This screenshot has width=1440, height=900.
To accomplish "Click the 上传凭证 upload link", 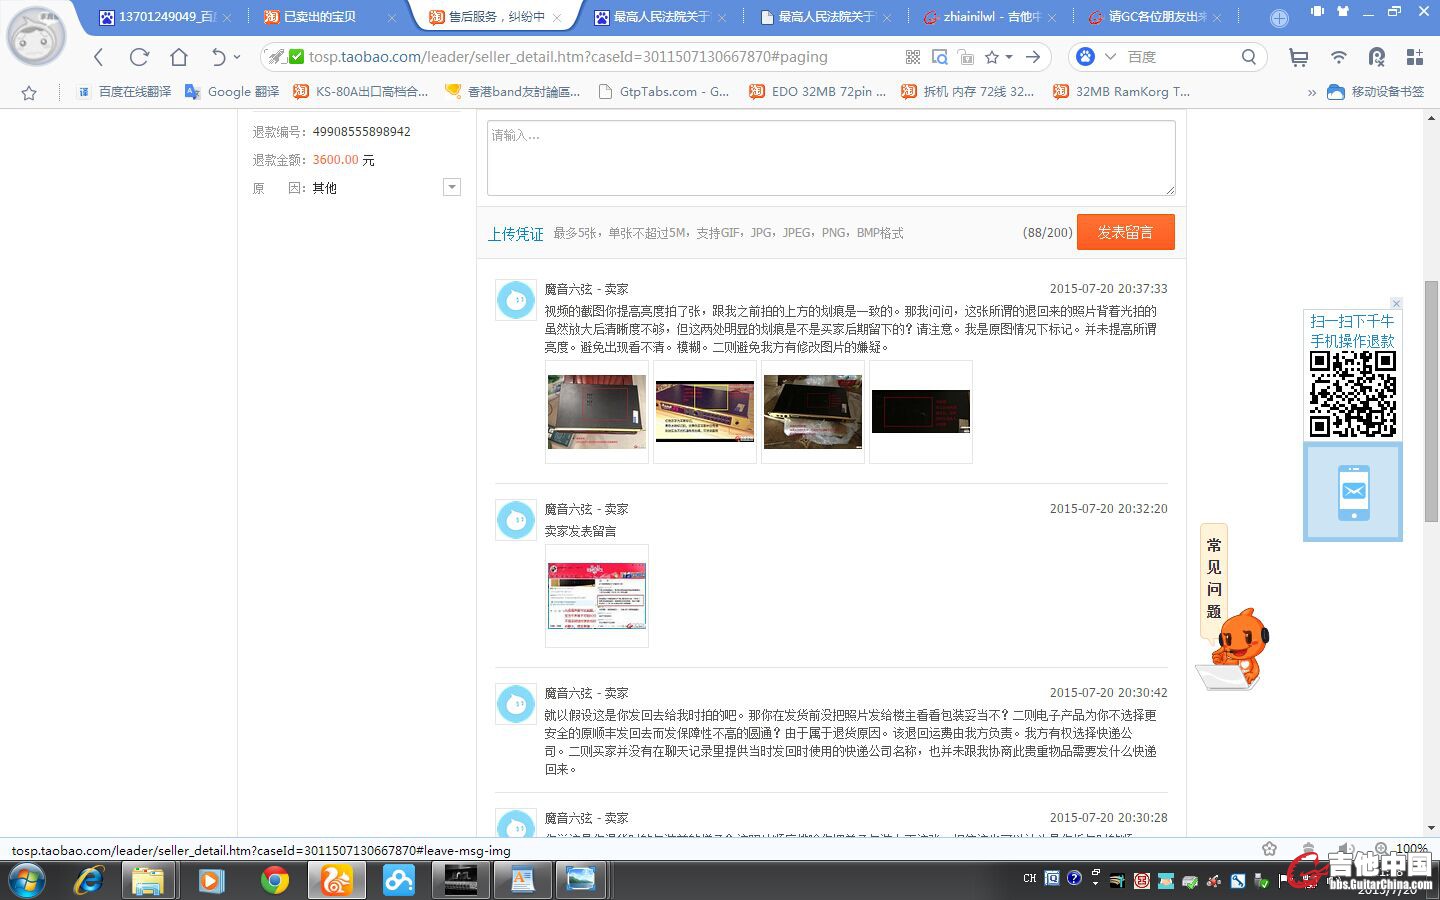I will point(515,234).
